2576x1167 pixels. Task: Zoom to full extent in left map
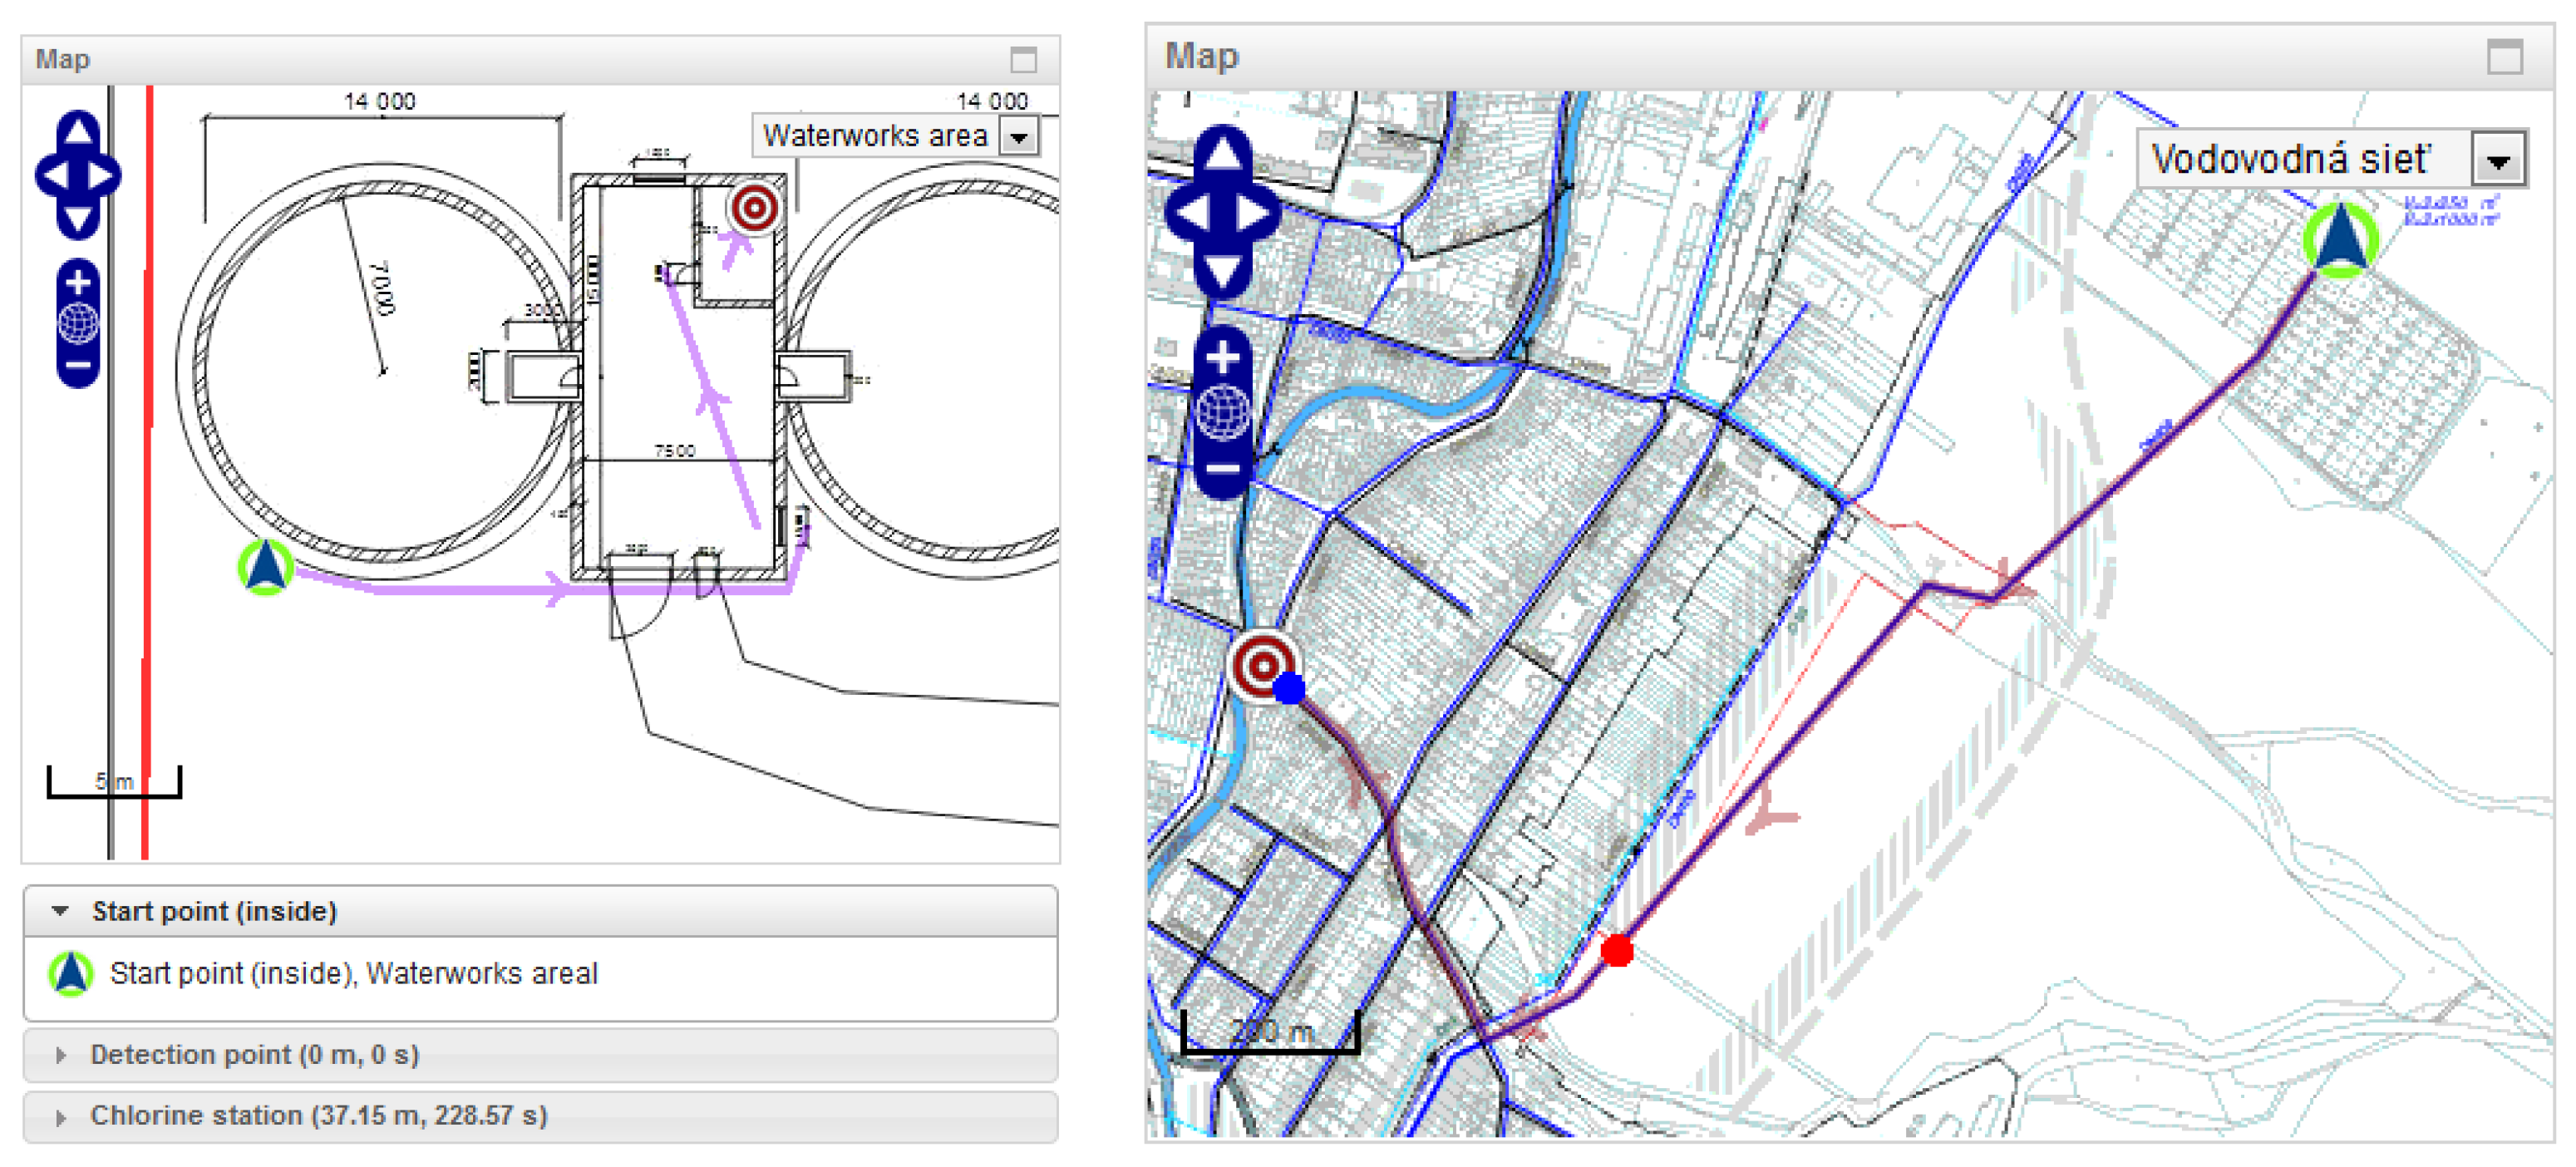point(78,323)
